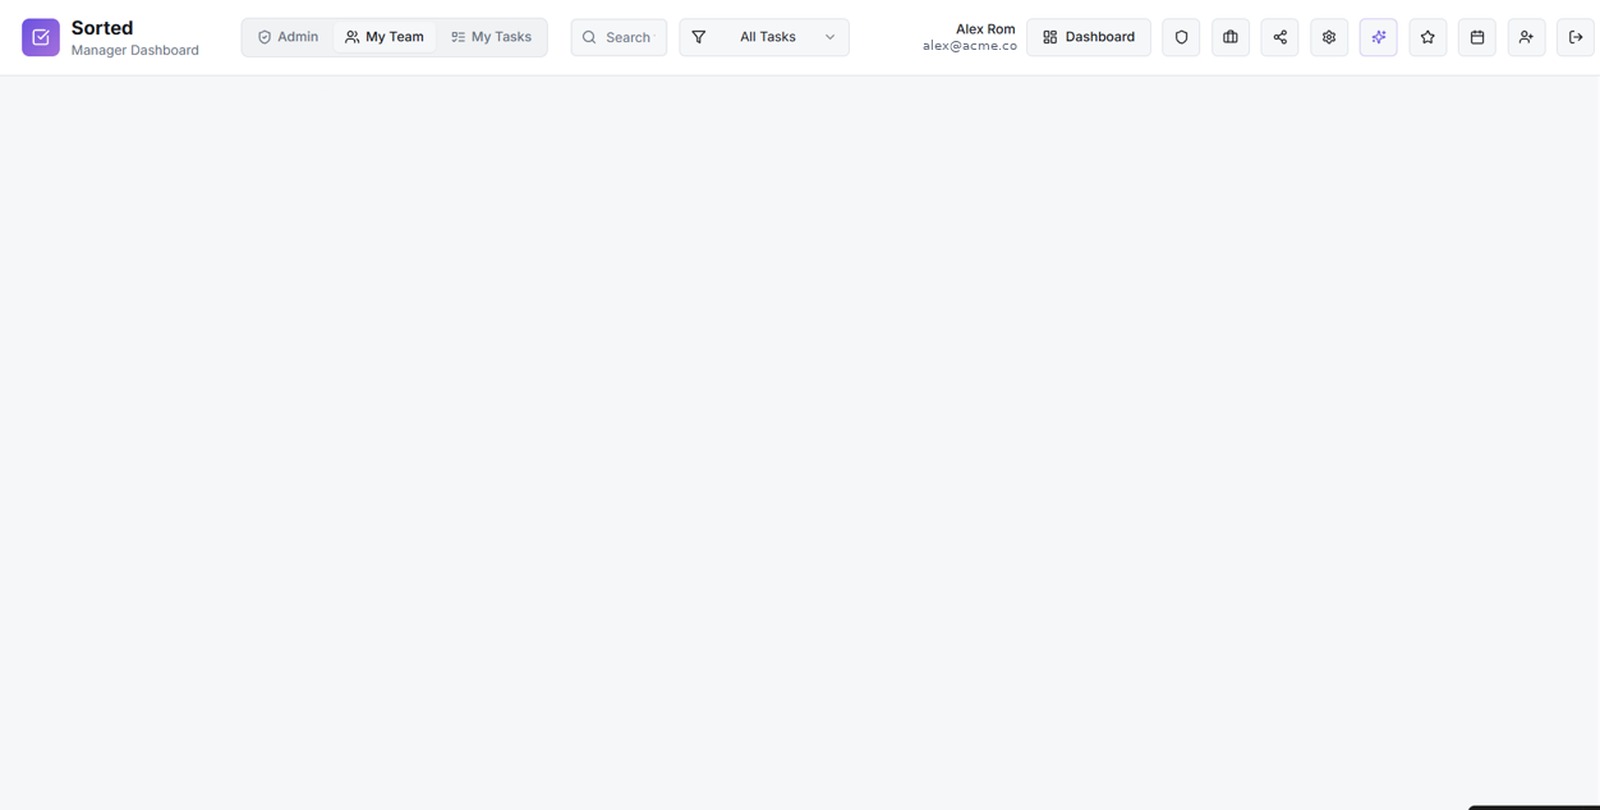The width and height of the screenshot is (1600, 810).
Task: Click the Manager Dashboard subtitle text
Action: click(135, 50)
